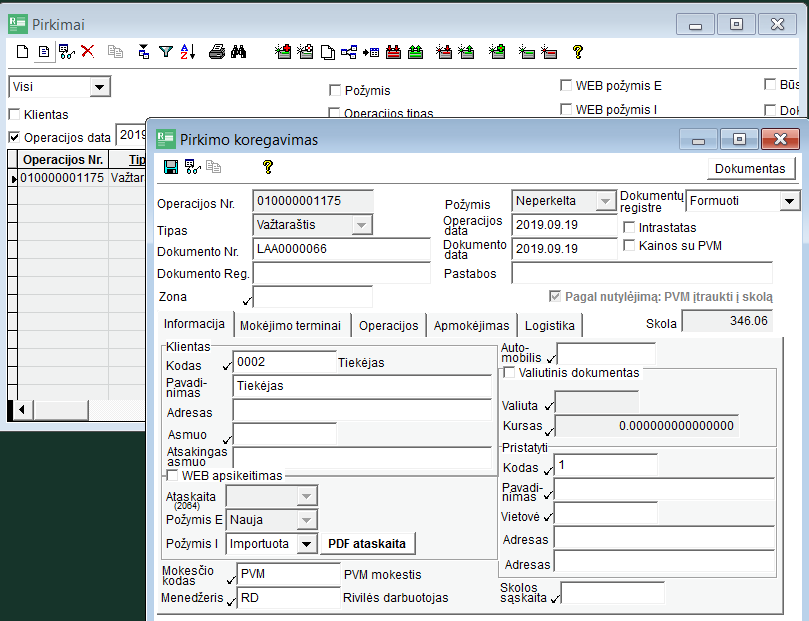Click the printer icon in Pirkimai toolbar
This screenshot has width=809, height=621.
(217, 52)
